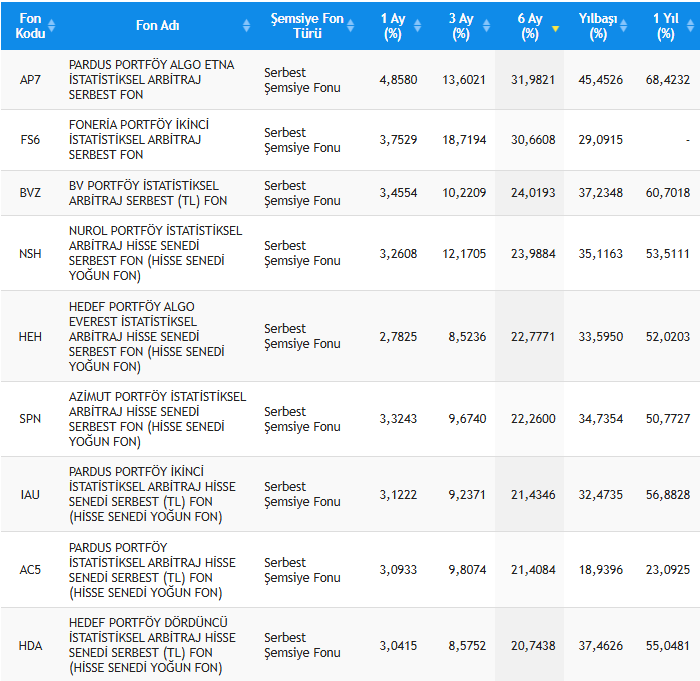This screenshot has width=700, height=681.
Task: Select fund code SPN
Action: 30,419
